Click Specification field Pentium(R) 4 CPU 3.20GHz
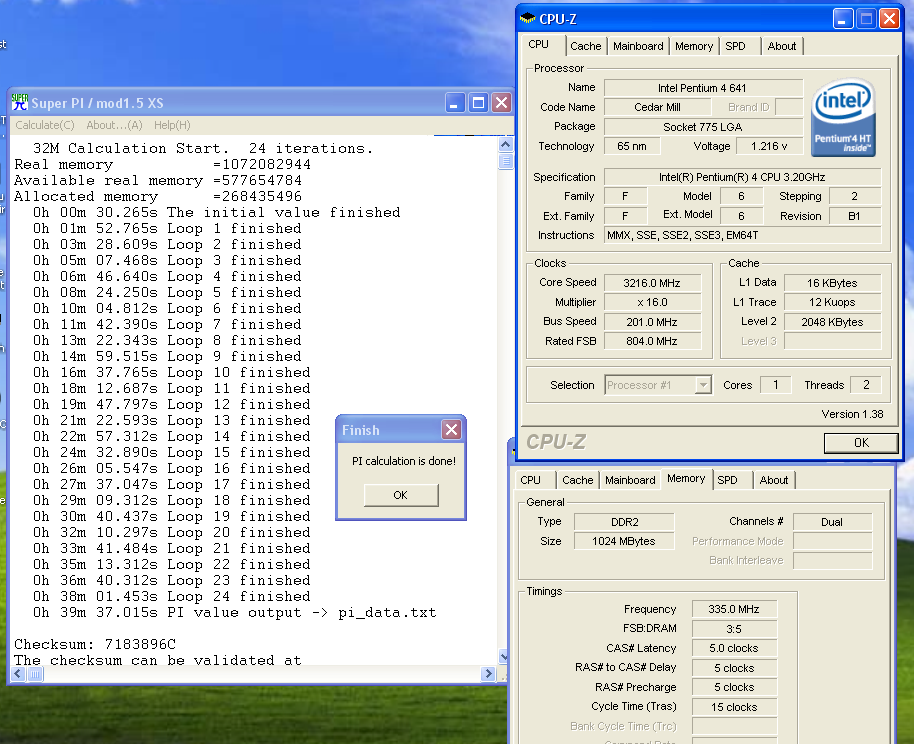The image size is (914, 744). tap(742, 177)
